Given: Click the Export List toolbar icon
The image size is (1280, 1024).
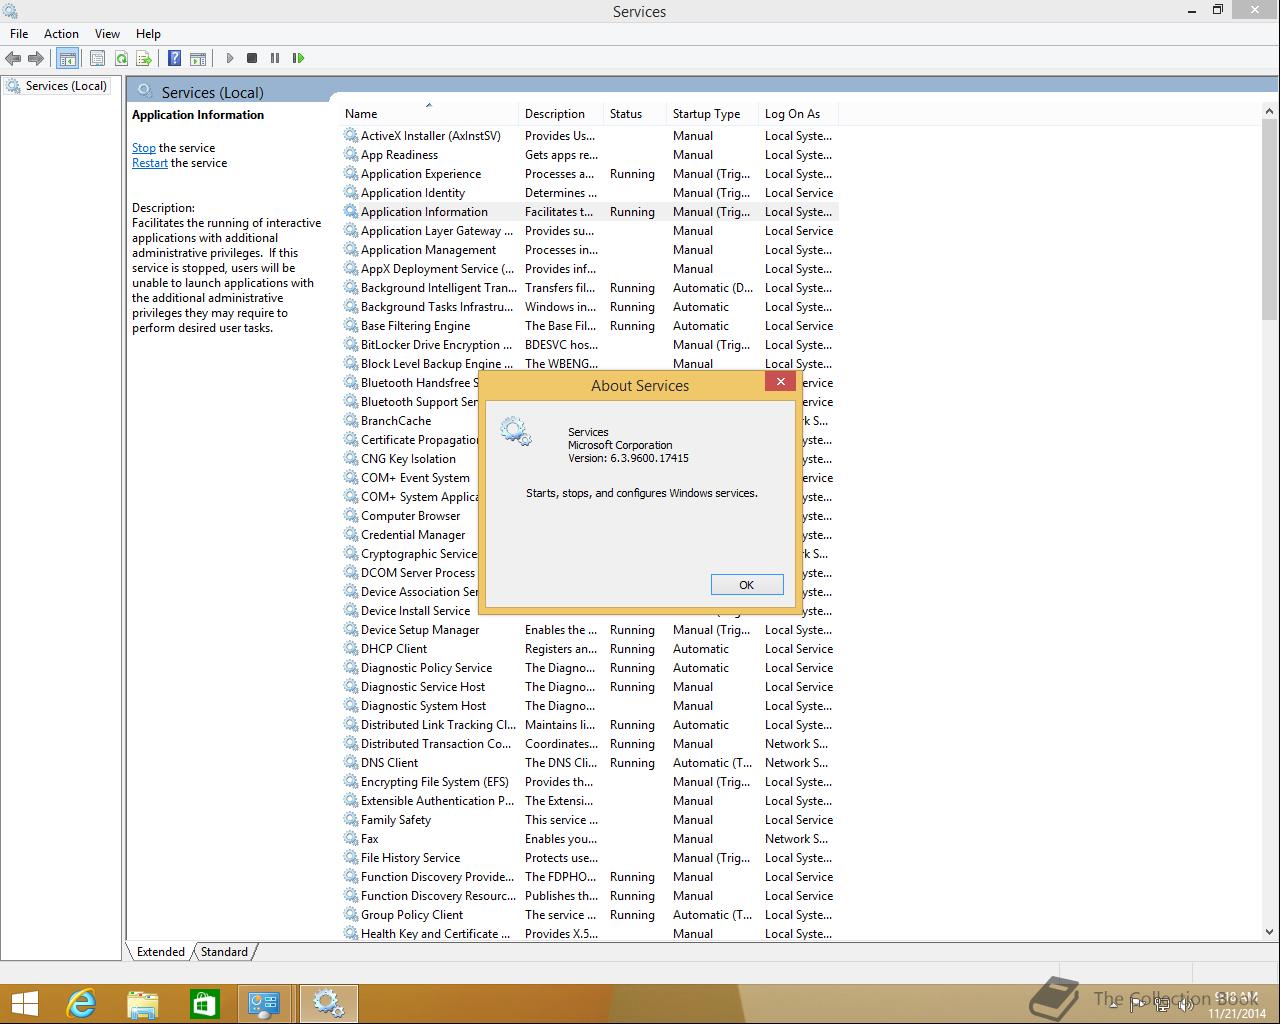Looking at the screenshot, I should [144, 58].
